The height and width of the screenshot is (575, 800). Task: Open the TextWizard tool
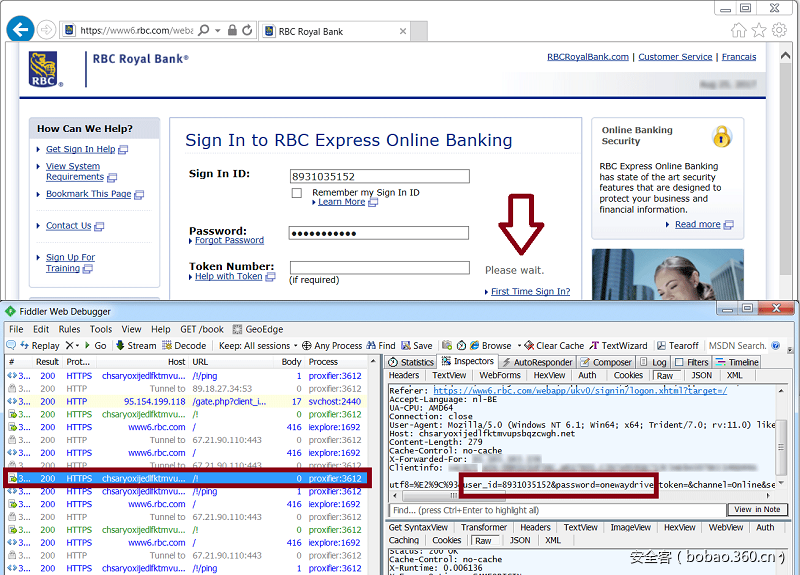(x=618, y=346)
